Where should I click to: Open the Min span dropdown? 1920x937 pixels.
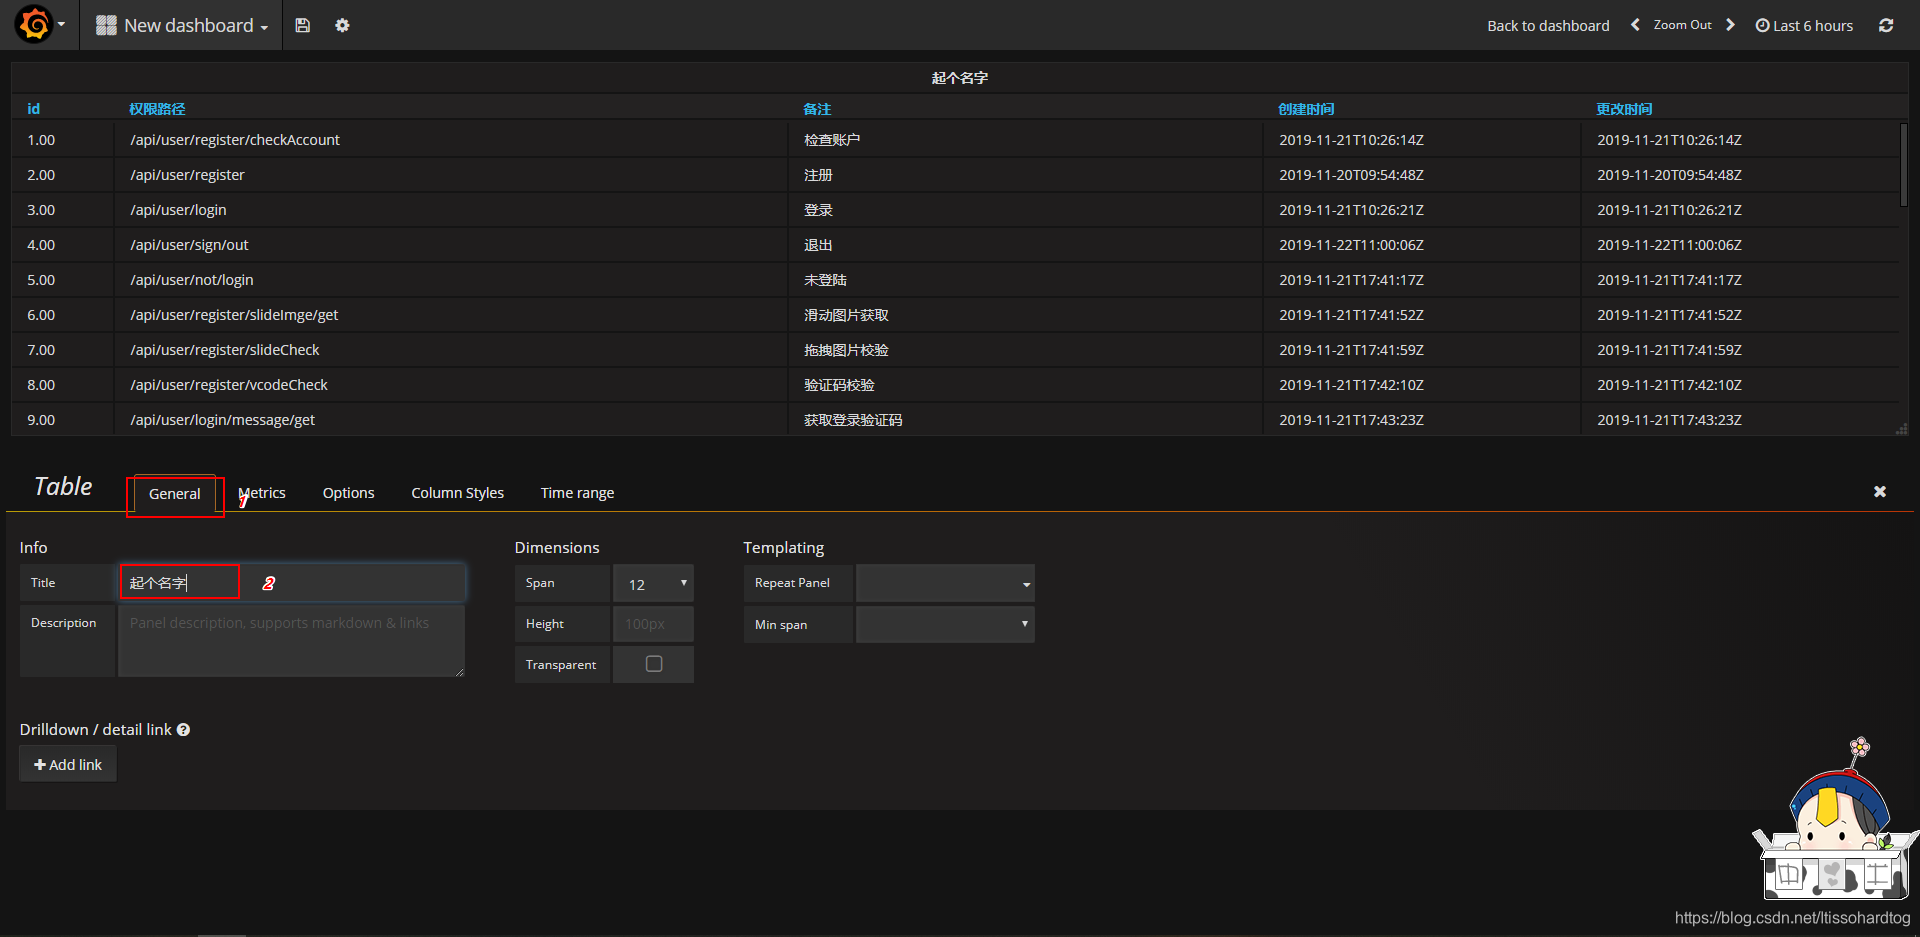[945, 624]
